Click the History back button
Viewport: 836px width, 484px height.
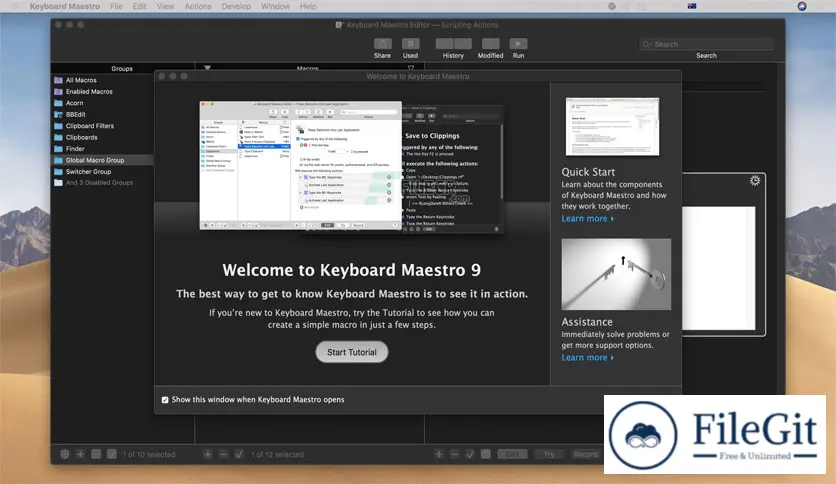click(444, 44)
